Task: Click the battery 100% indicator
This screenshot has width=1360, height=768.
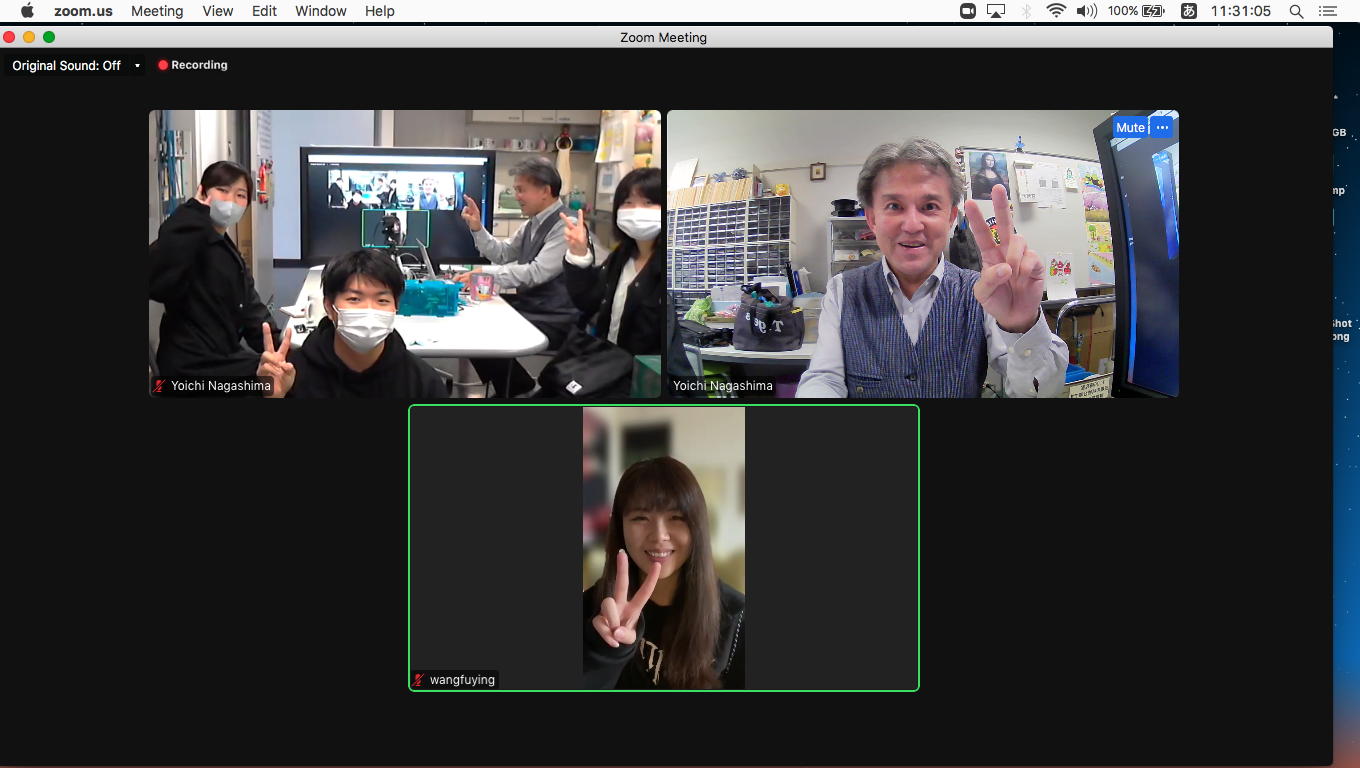Action: click(1136, 11)
